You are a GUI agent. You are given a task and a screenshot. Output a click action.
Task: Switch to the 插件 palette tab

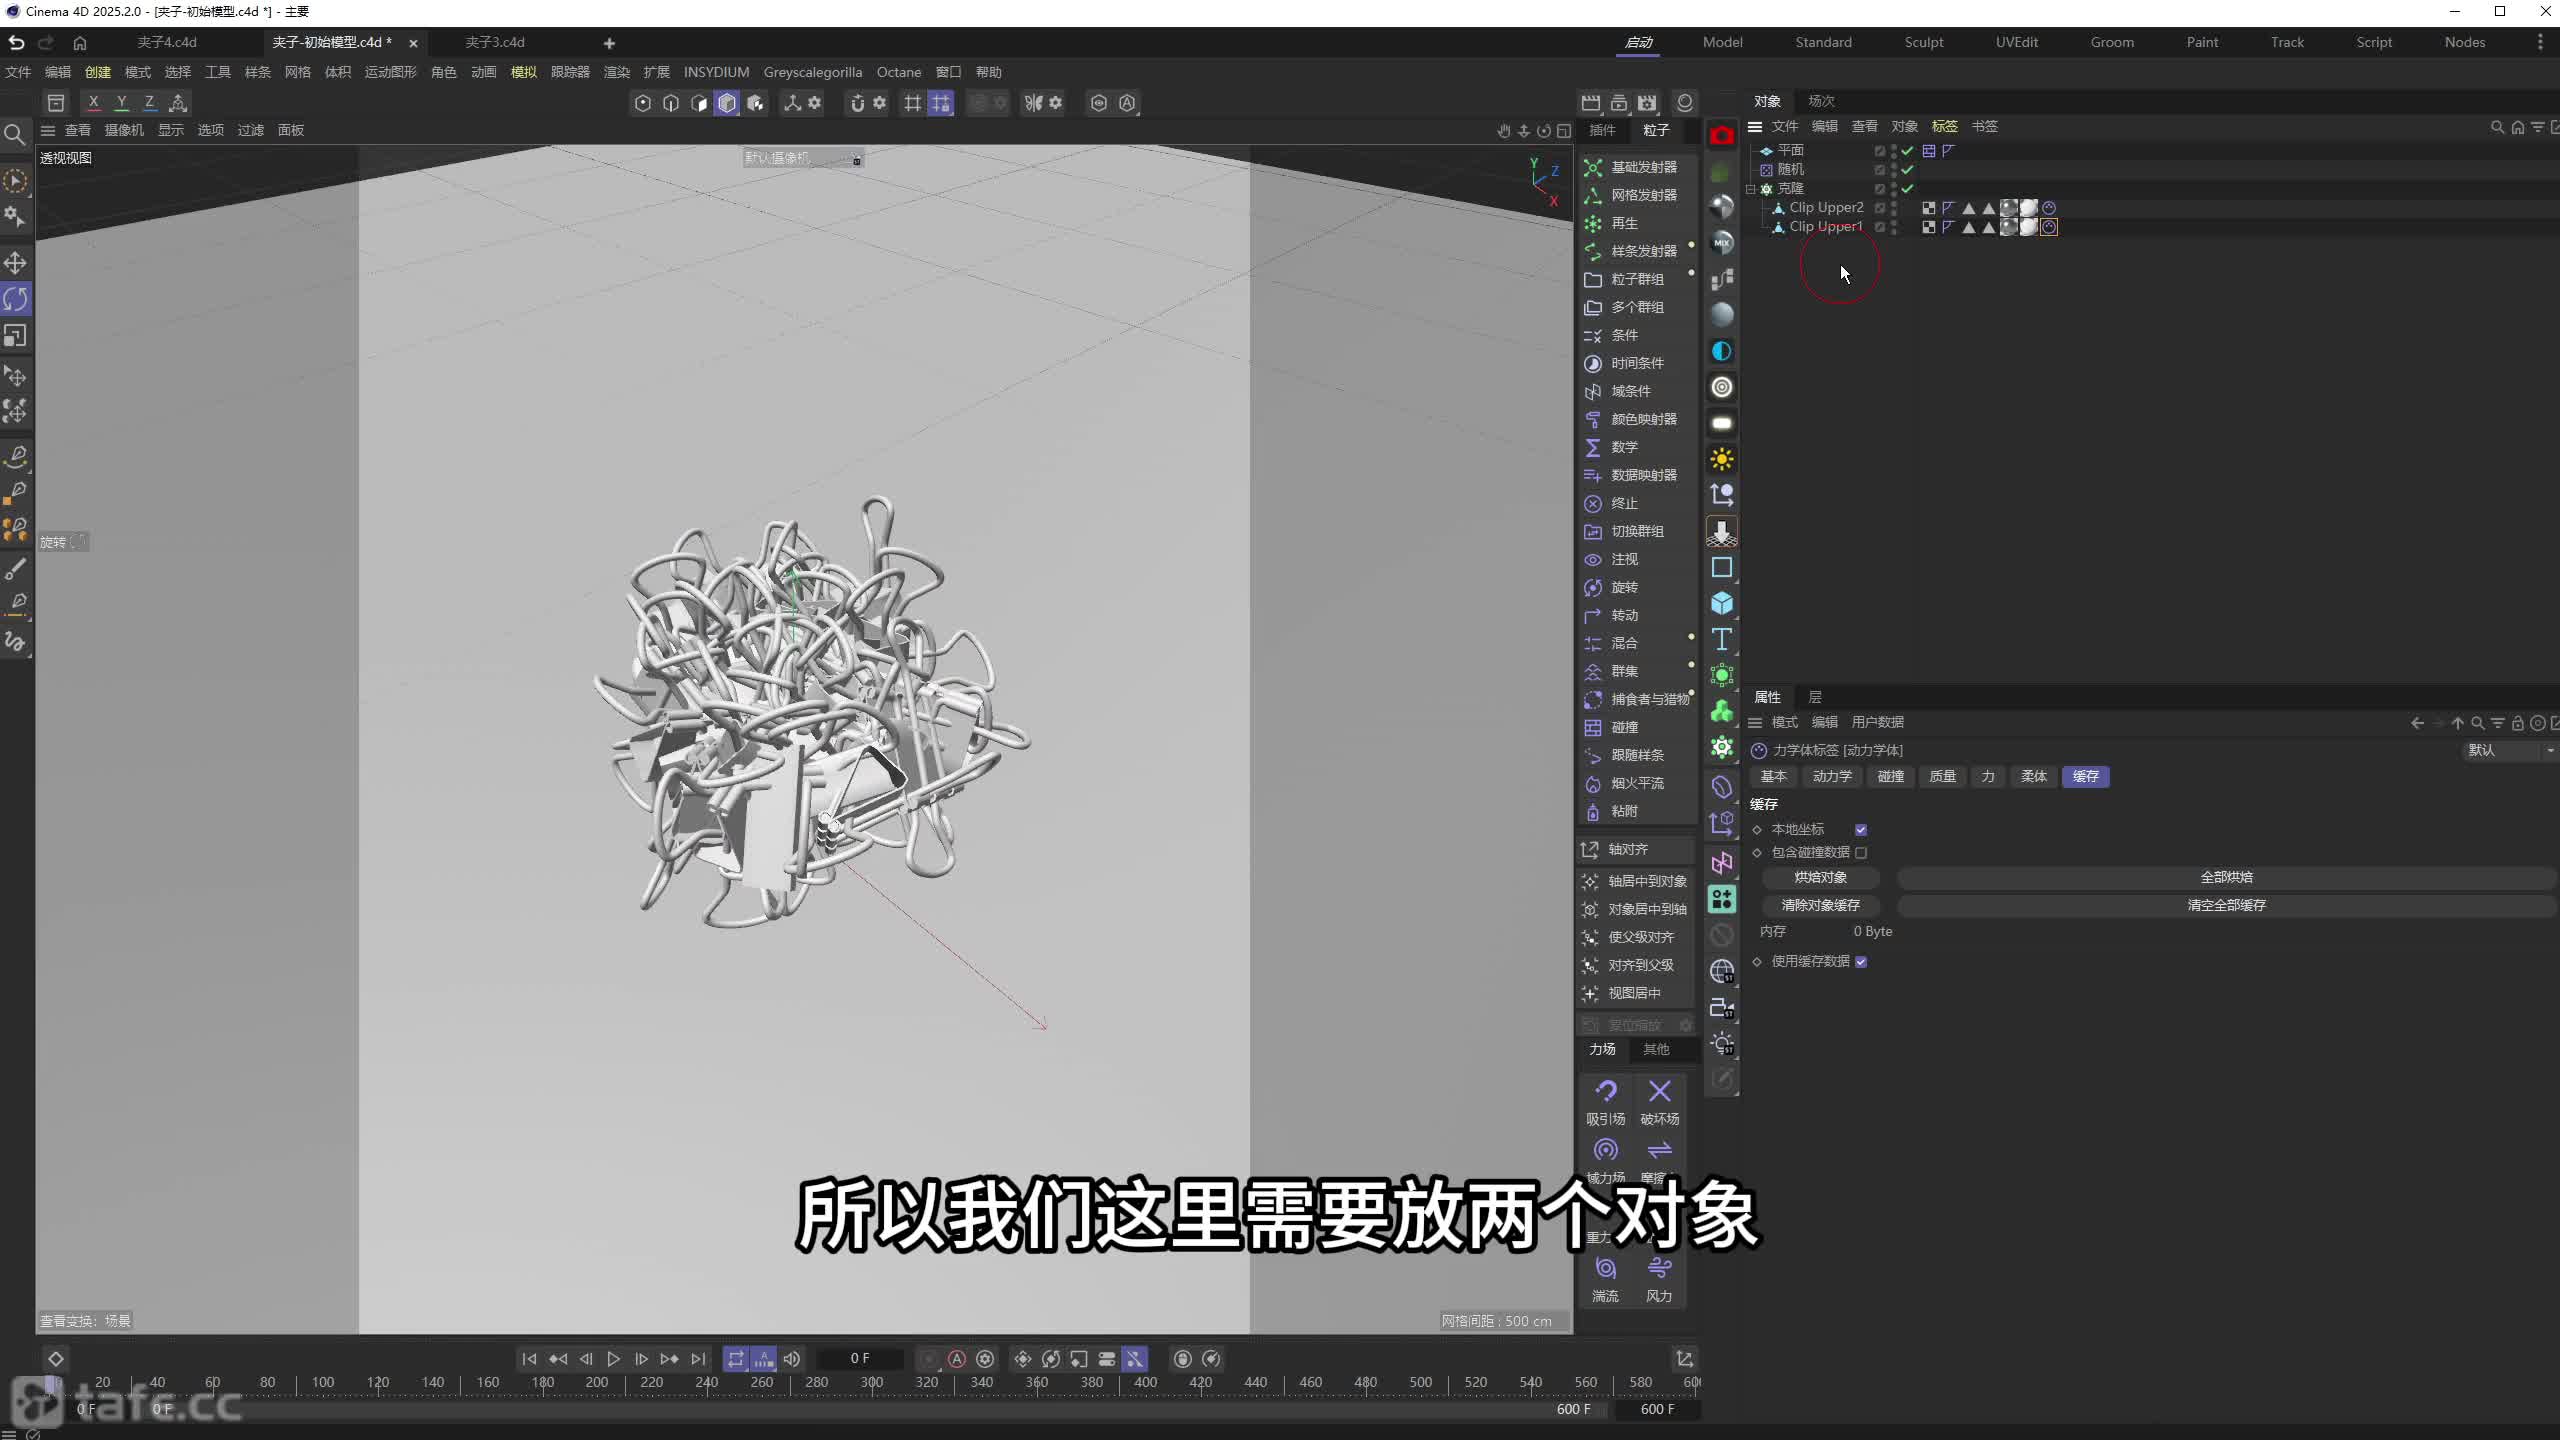(x=1602, y=130)
